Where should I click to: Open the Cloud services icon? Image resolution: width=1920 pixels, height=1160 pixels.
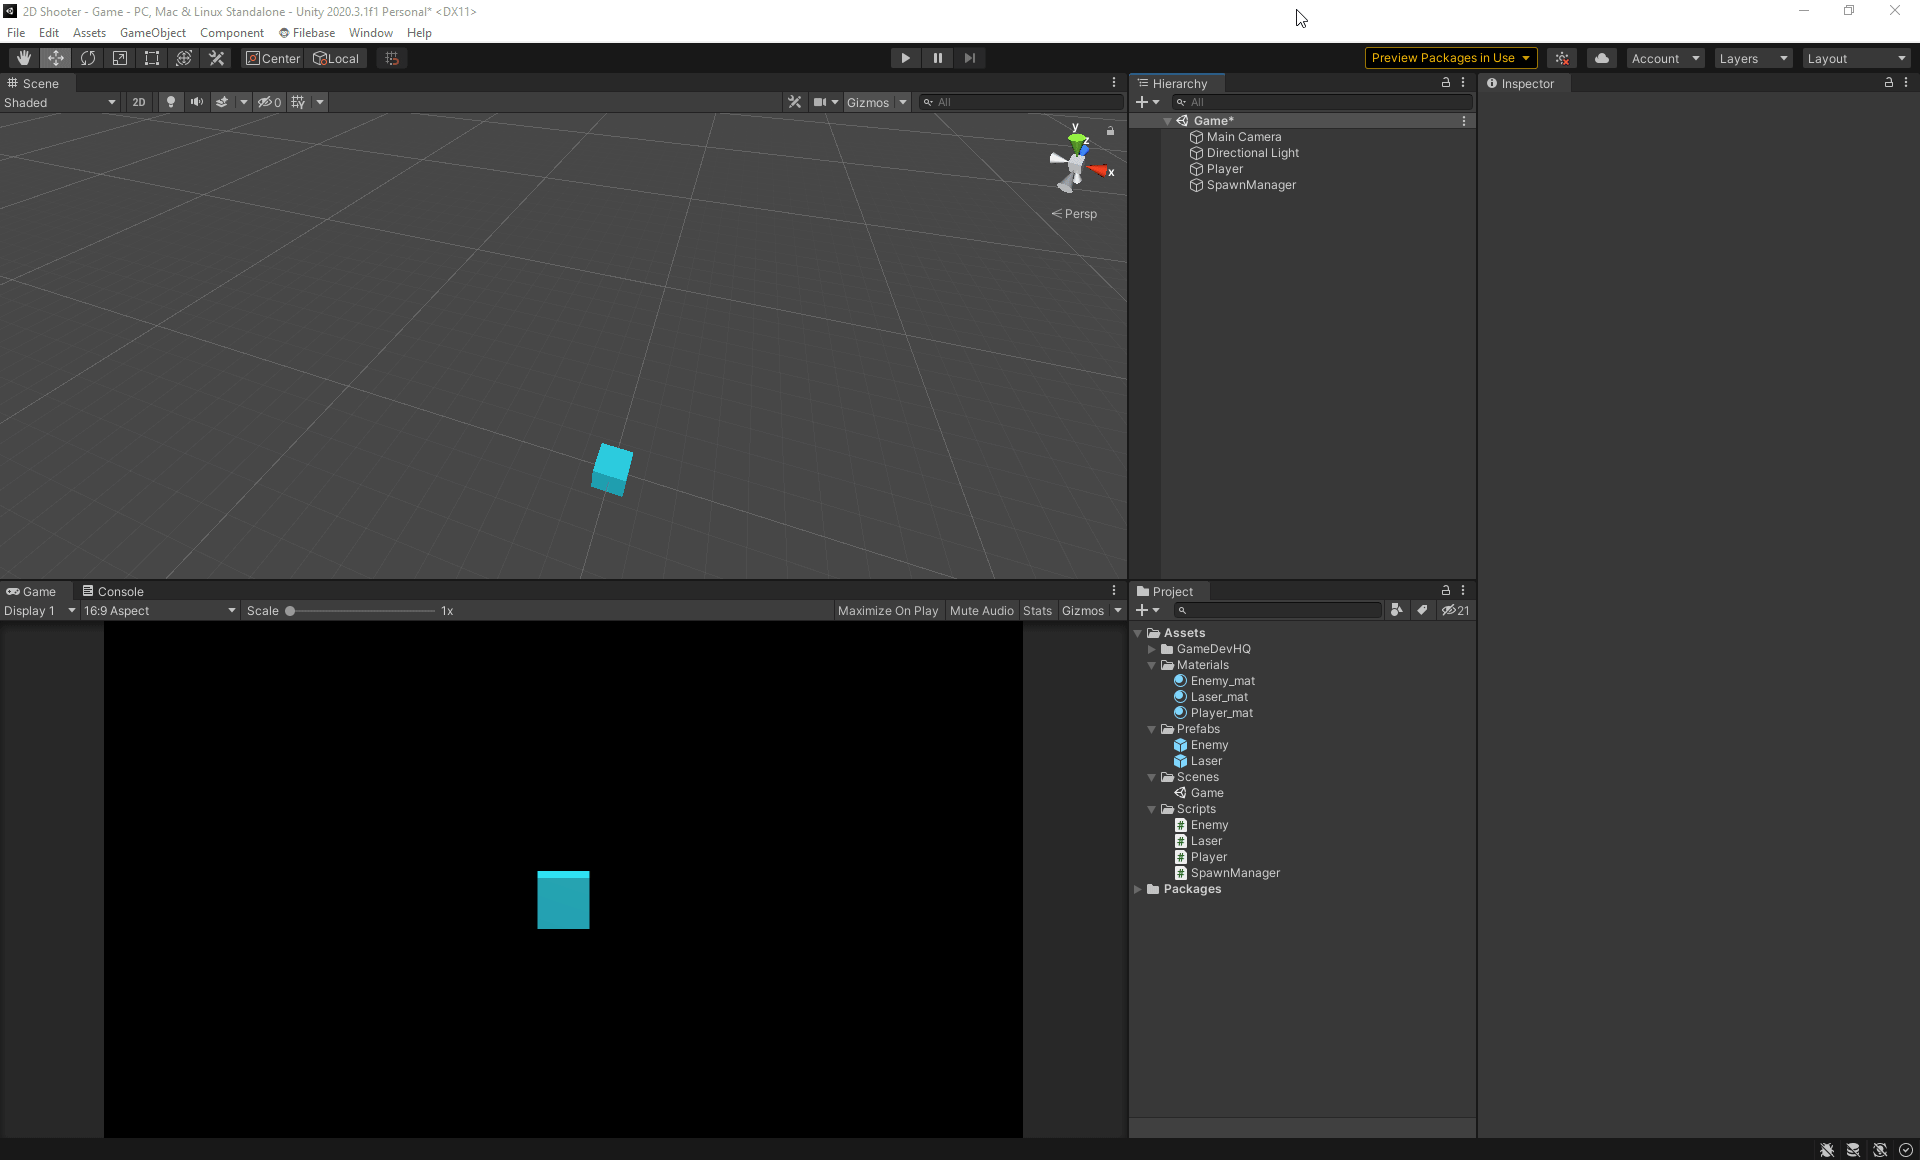click(1601, 58)
